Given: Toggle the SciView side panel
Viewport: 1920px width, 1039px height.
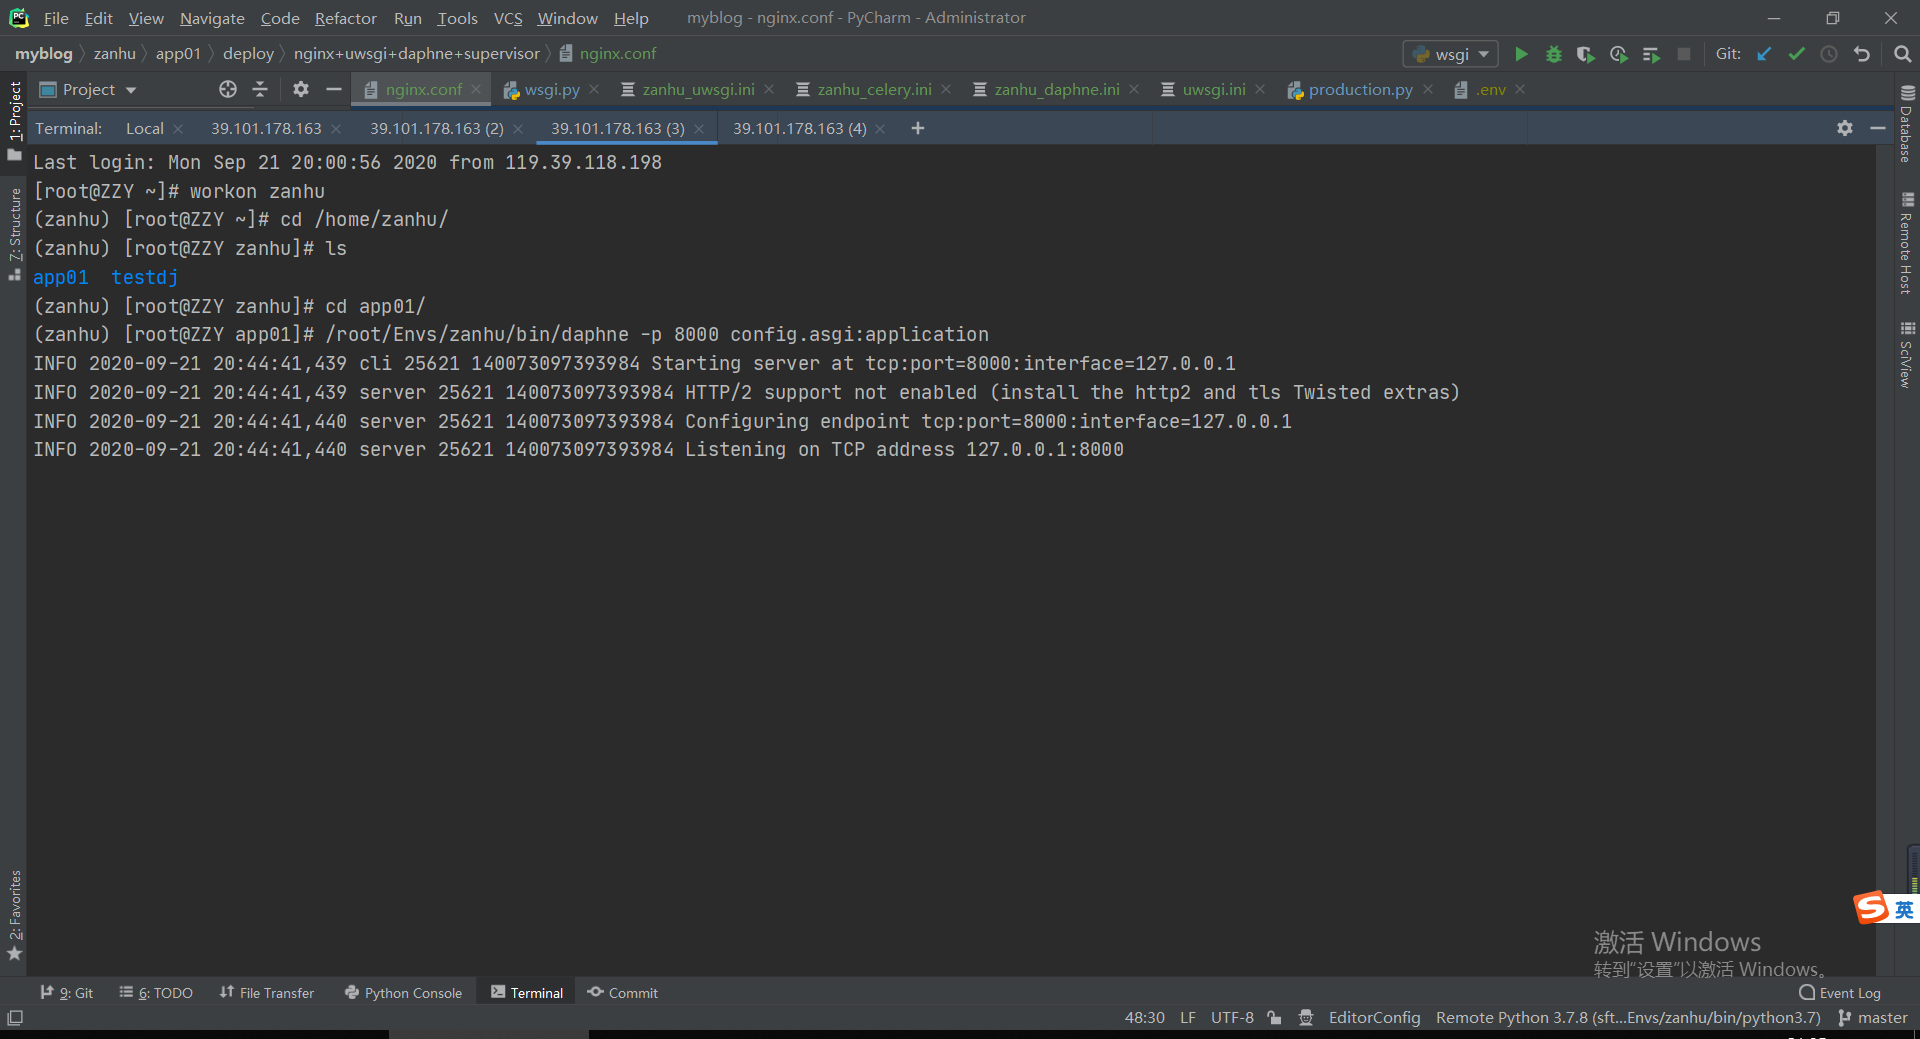Looking at the screenshot, I should tap(1906, 355).
